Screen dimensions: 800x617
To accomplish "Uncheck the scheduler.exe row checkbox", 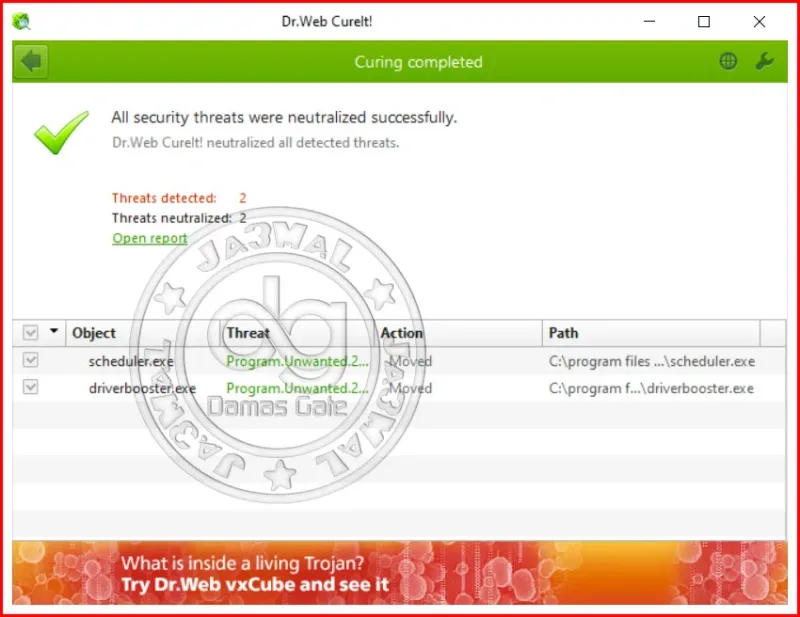I will (31, 360).
